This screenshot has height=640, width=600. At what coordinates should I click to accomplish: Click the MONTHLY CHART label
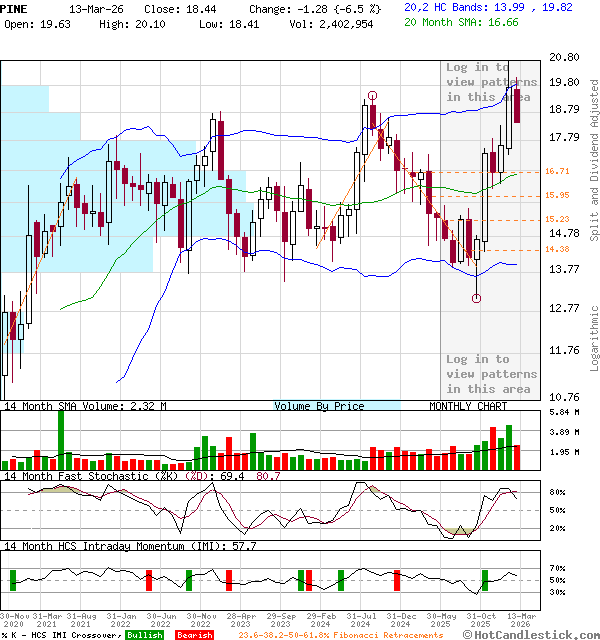[x=468, y=406]
